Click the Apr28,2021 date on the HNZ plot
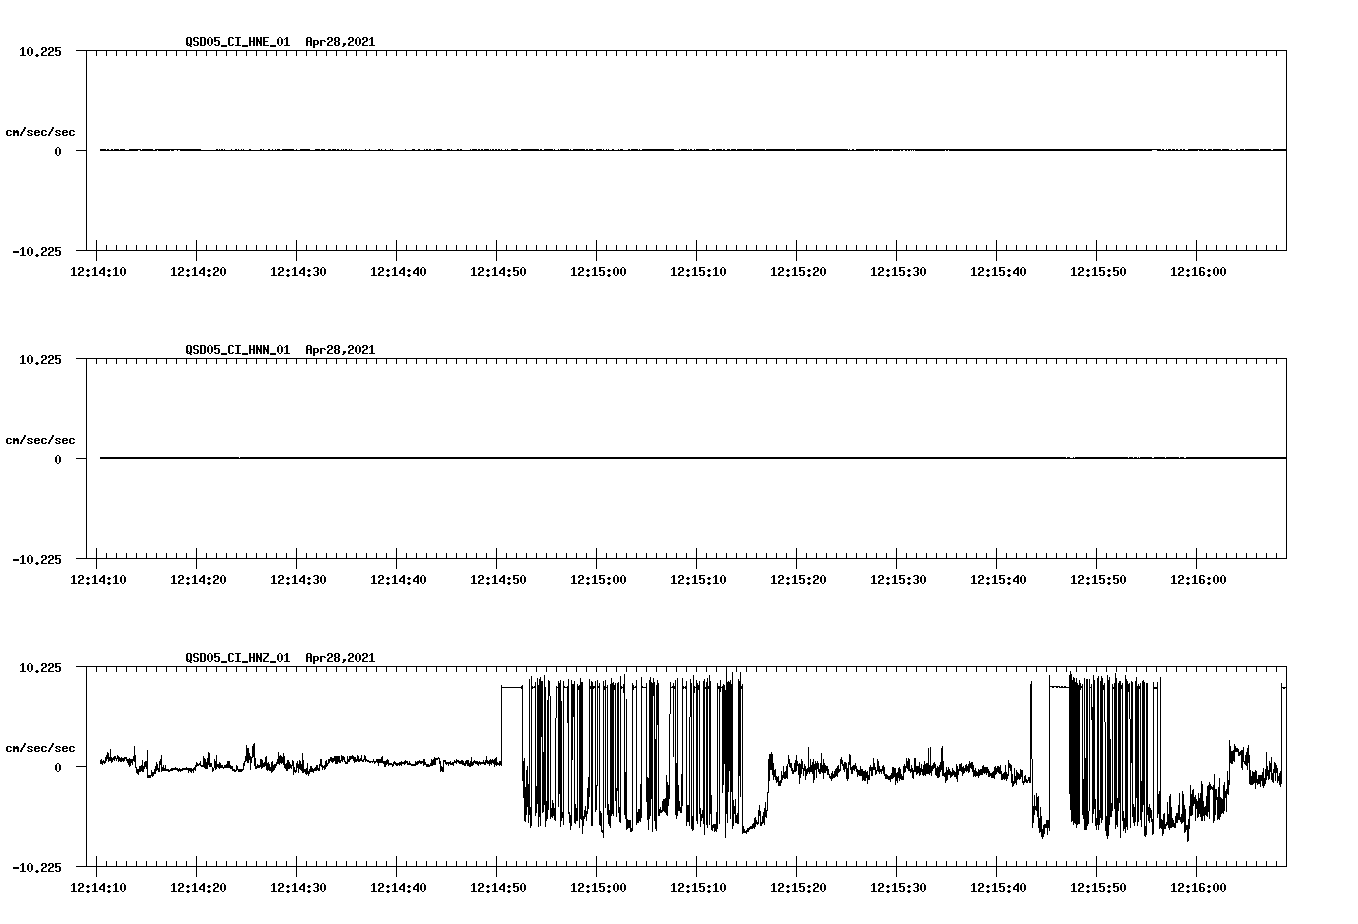The width and height of the screenshot is (1358, 924). [340, 658]
